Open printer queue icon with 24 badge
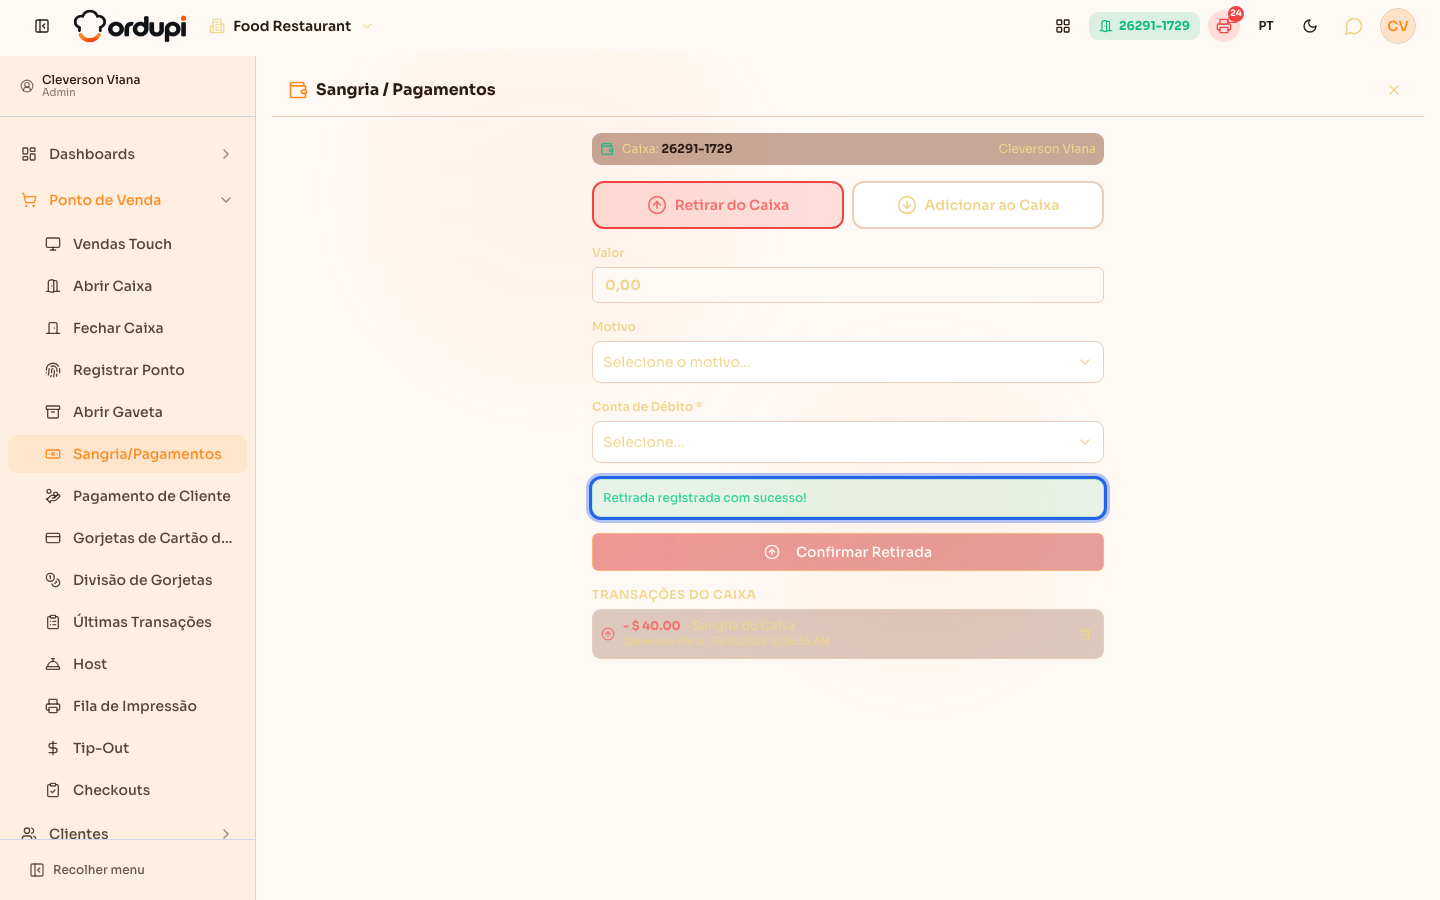The height and width of the screenshot is (900, 1440). coord(1224,26)
